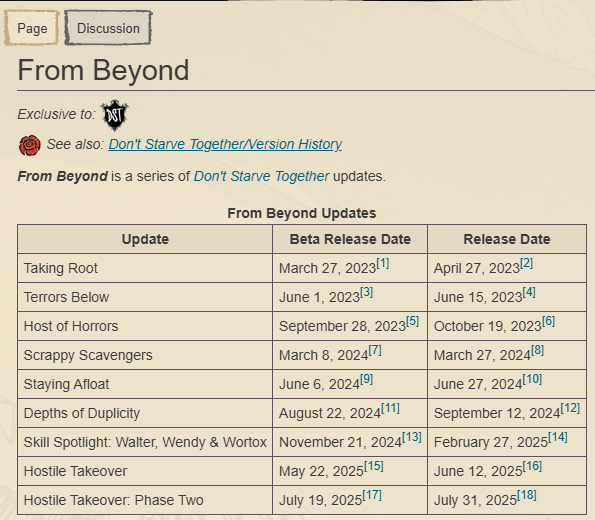Click the From Beyond Updates table caption
Image resolution: width=595 pixels, height=520 pixels.
point(302,213)
